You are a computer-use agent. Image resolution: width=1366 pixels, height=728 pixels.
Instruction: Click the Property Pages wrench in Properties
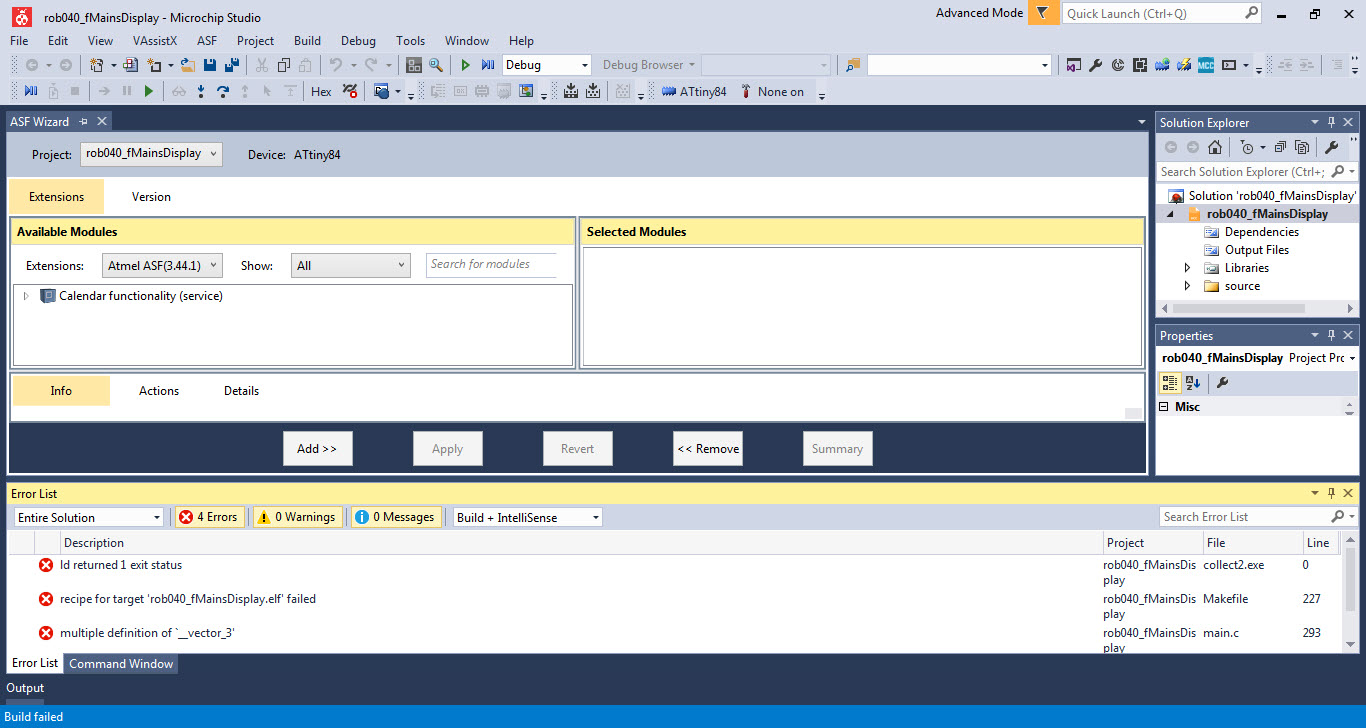point(1221,382)
